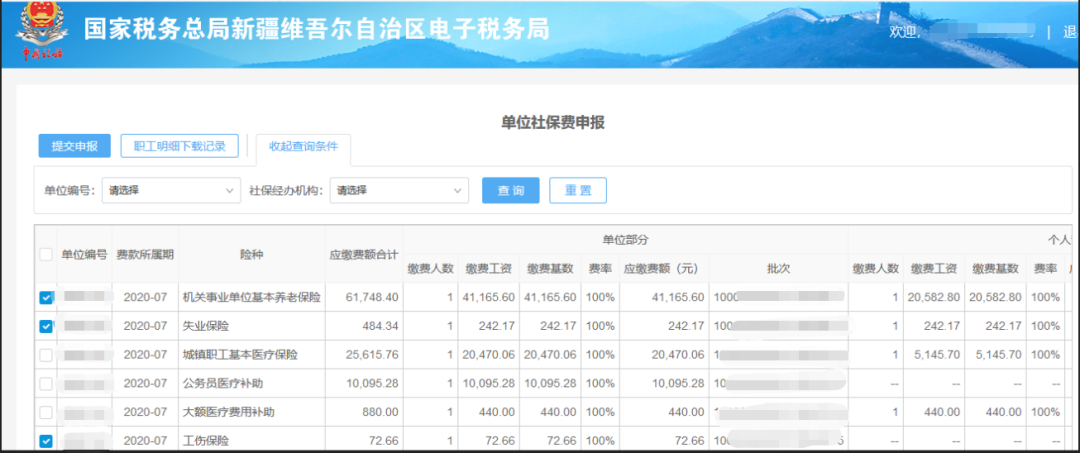The height and width of the screenshot is (453, 1080).
Task: Click the total amount 880.00
Action: coord(381,412)
